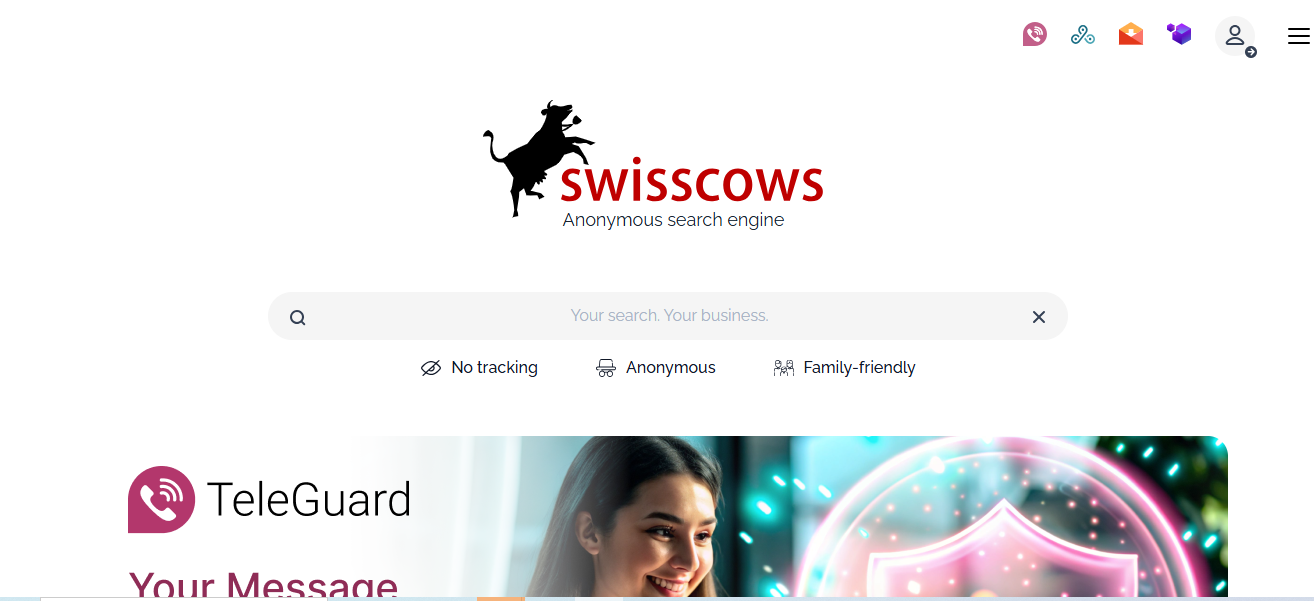
Task: Click the 'Anonymous' label
Action: coord(671,368)
